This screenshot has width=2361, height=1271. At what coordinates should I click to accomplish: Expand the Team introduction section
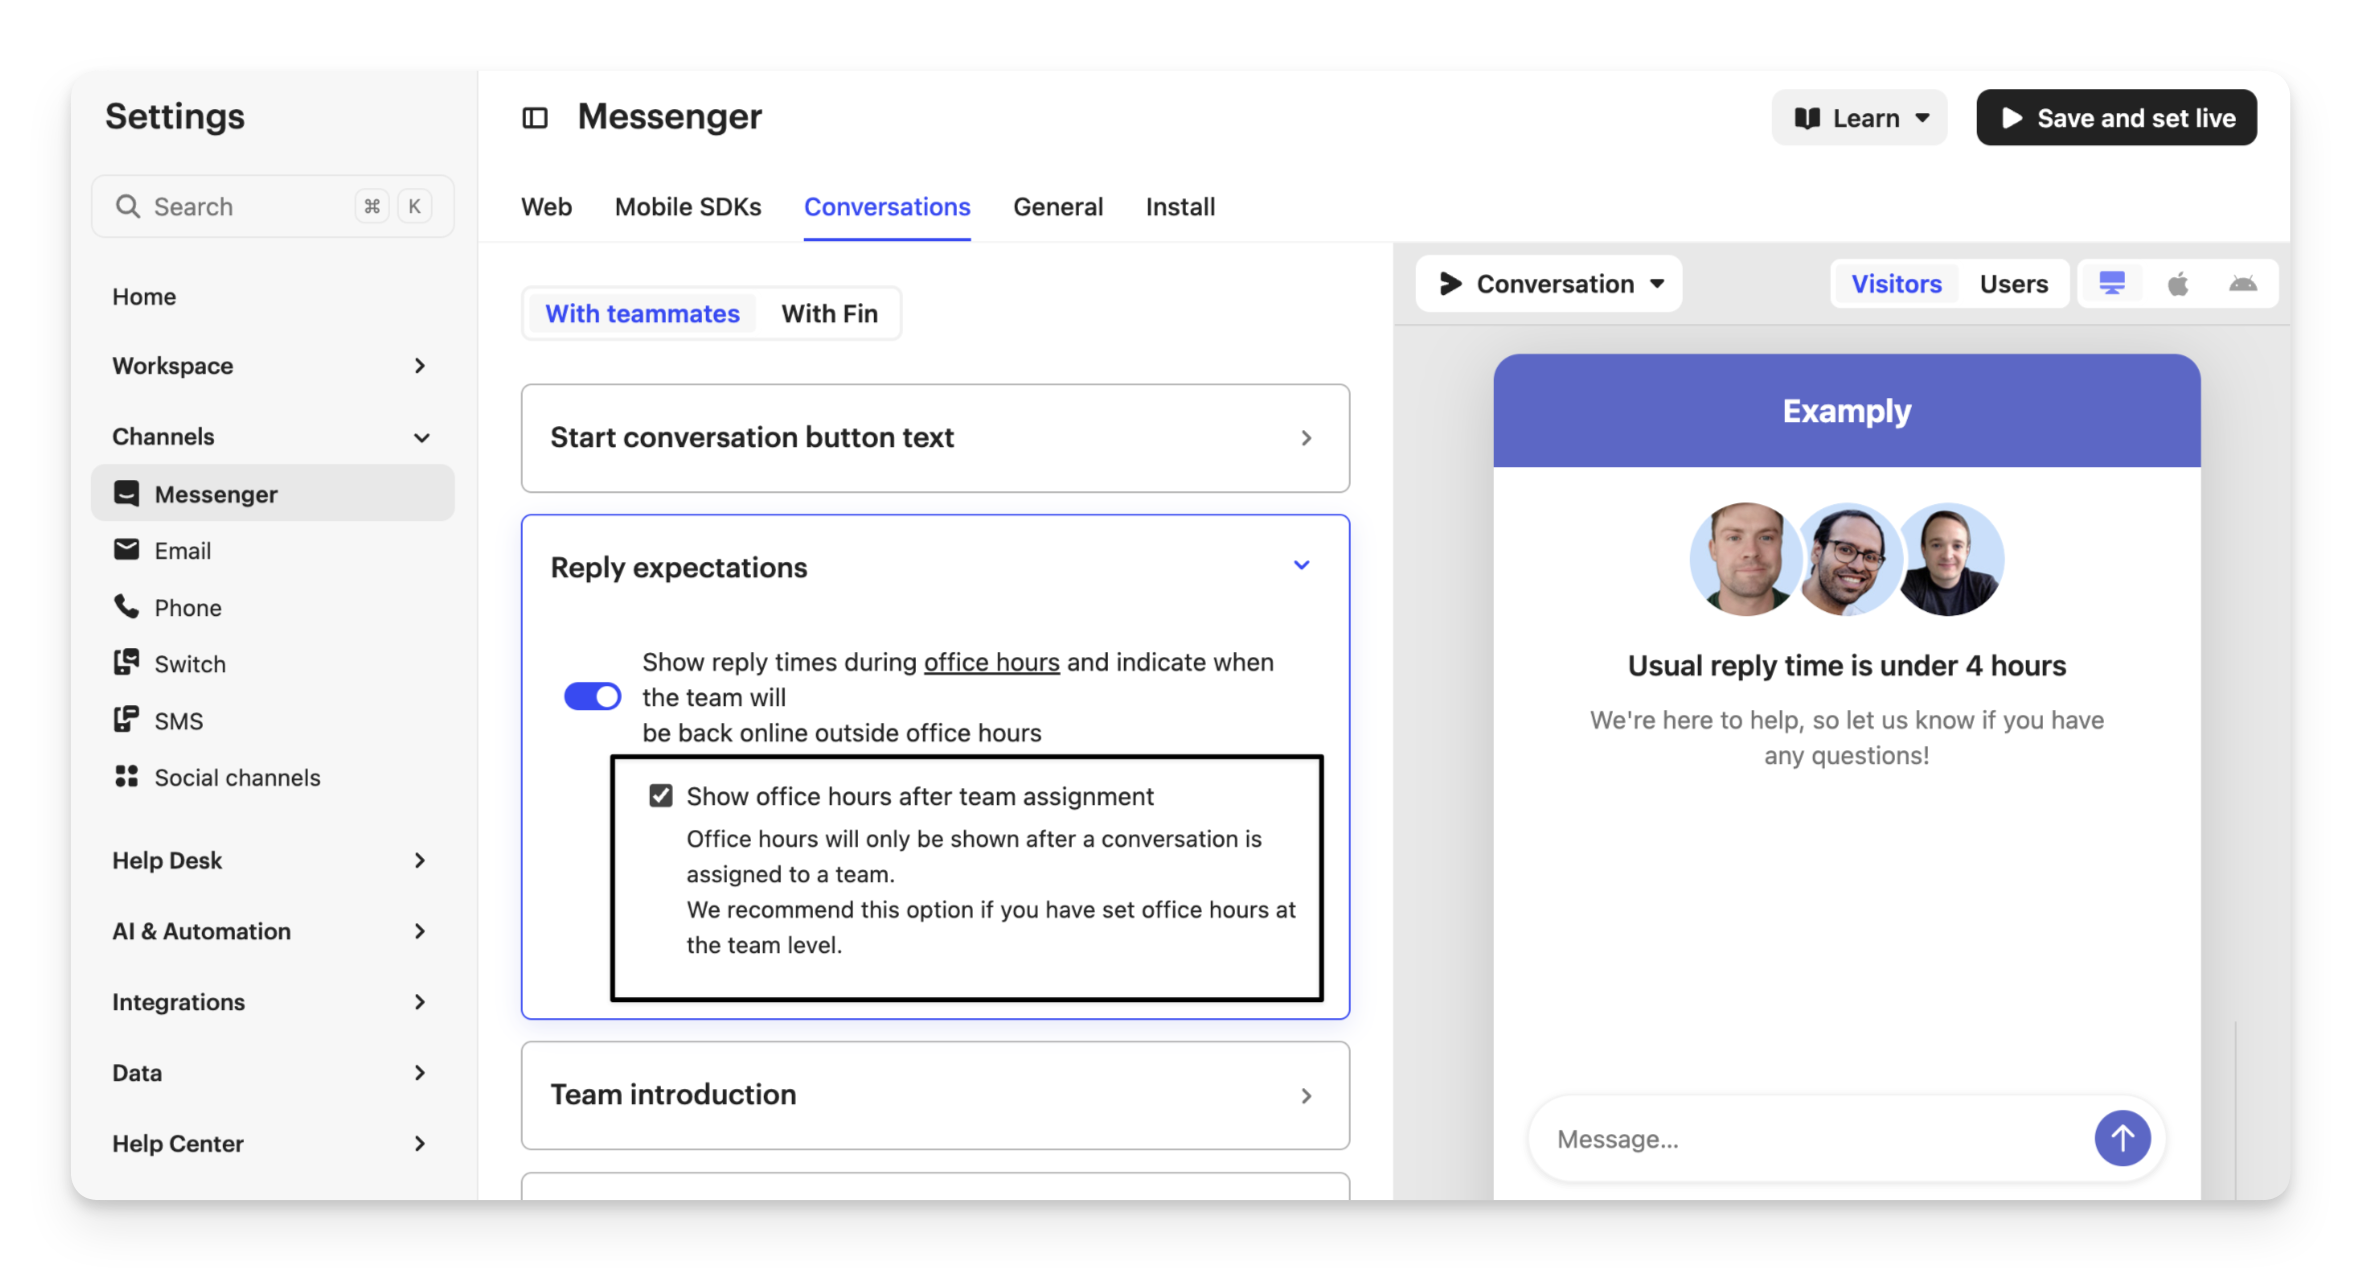coord(935,1095)
